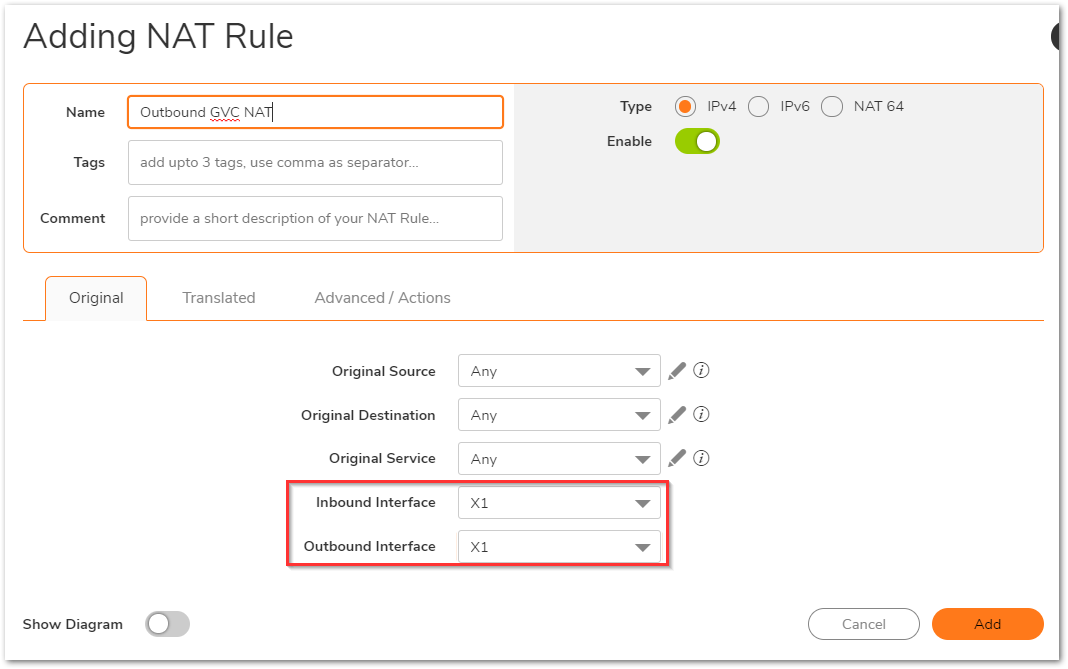Select the IPv4 type radio button
This screenshot has width=1068, height=669.
tap(685, 106)
